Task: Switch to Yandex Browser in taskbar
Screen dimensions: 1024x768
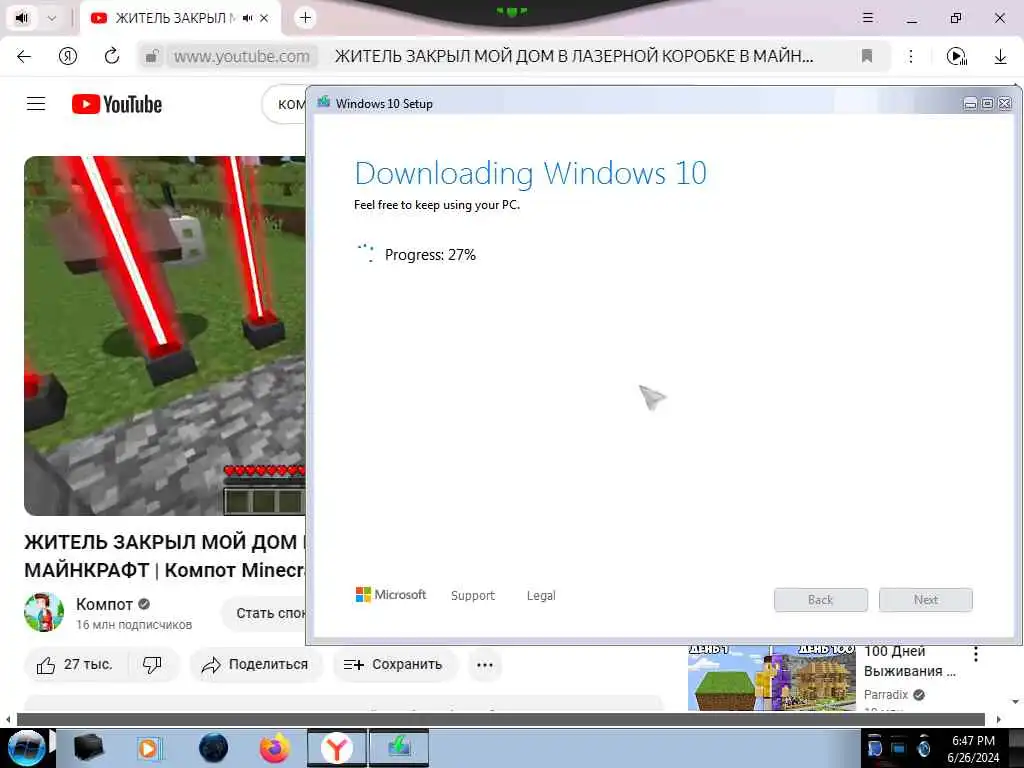Action: pyautogui.click(x=336, y=748)
